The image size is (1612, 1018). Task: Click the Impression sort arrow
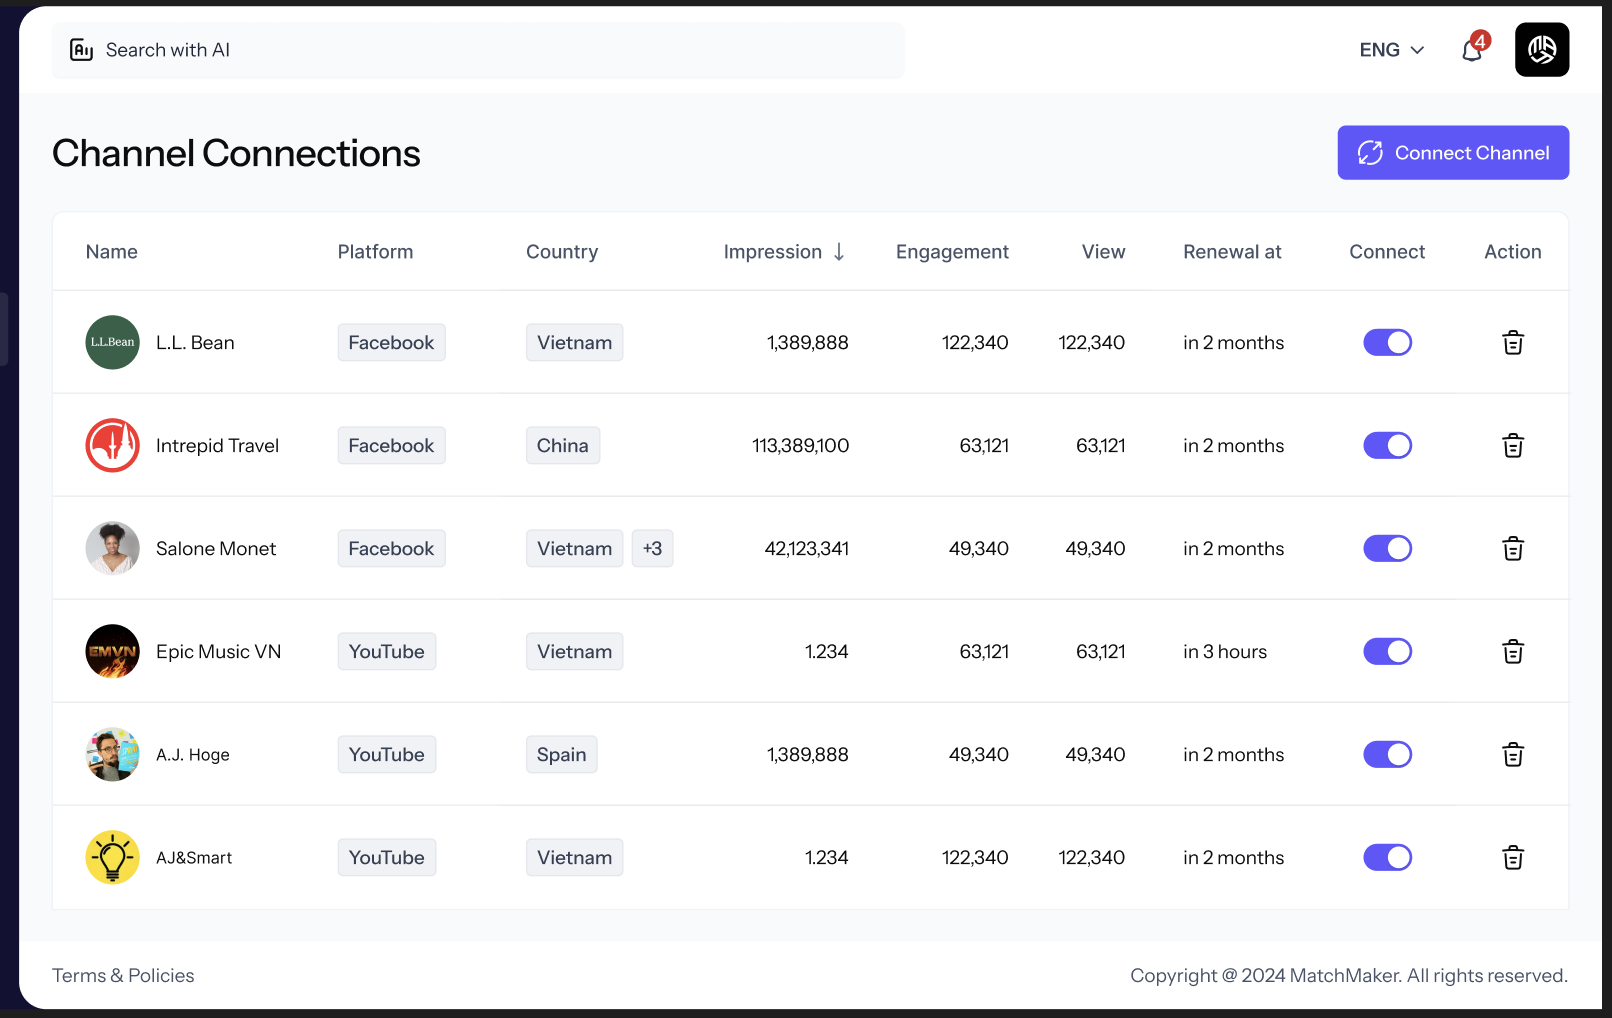839,252
